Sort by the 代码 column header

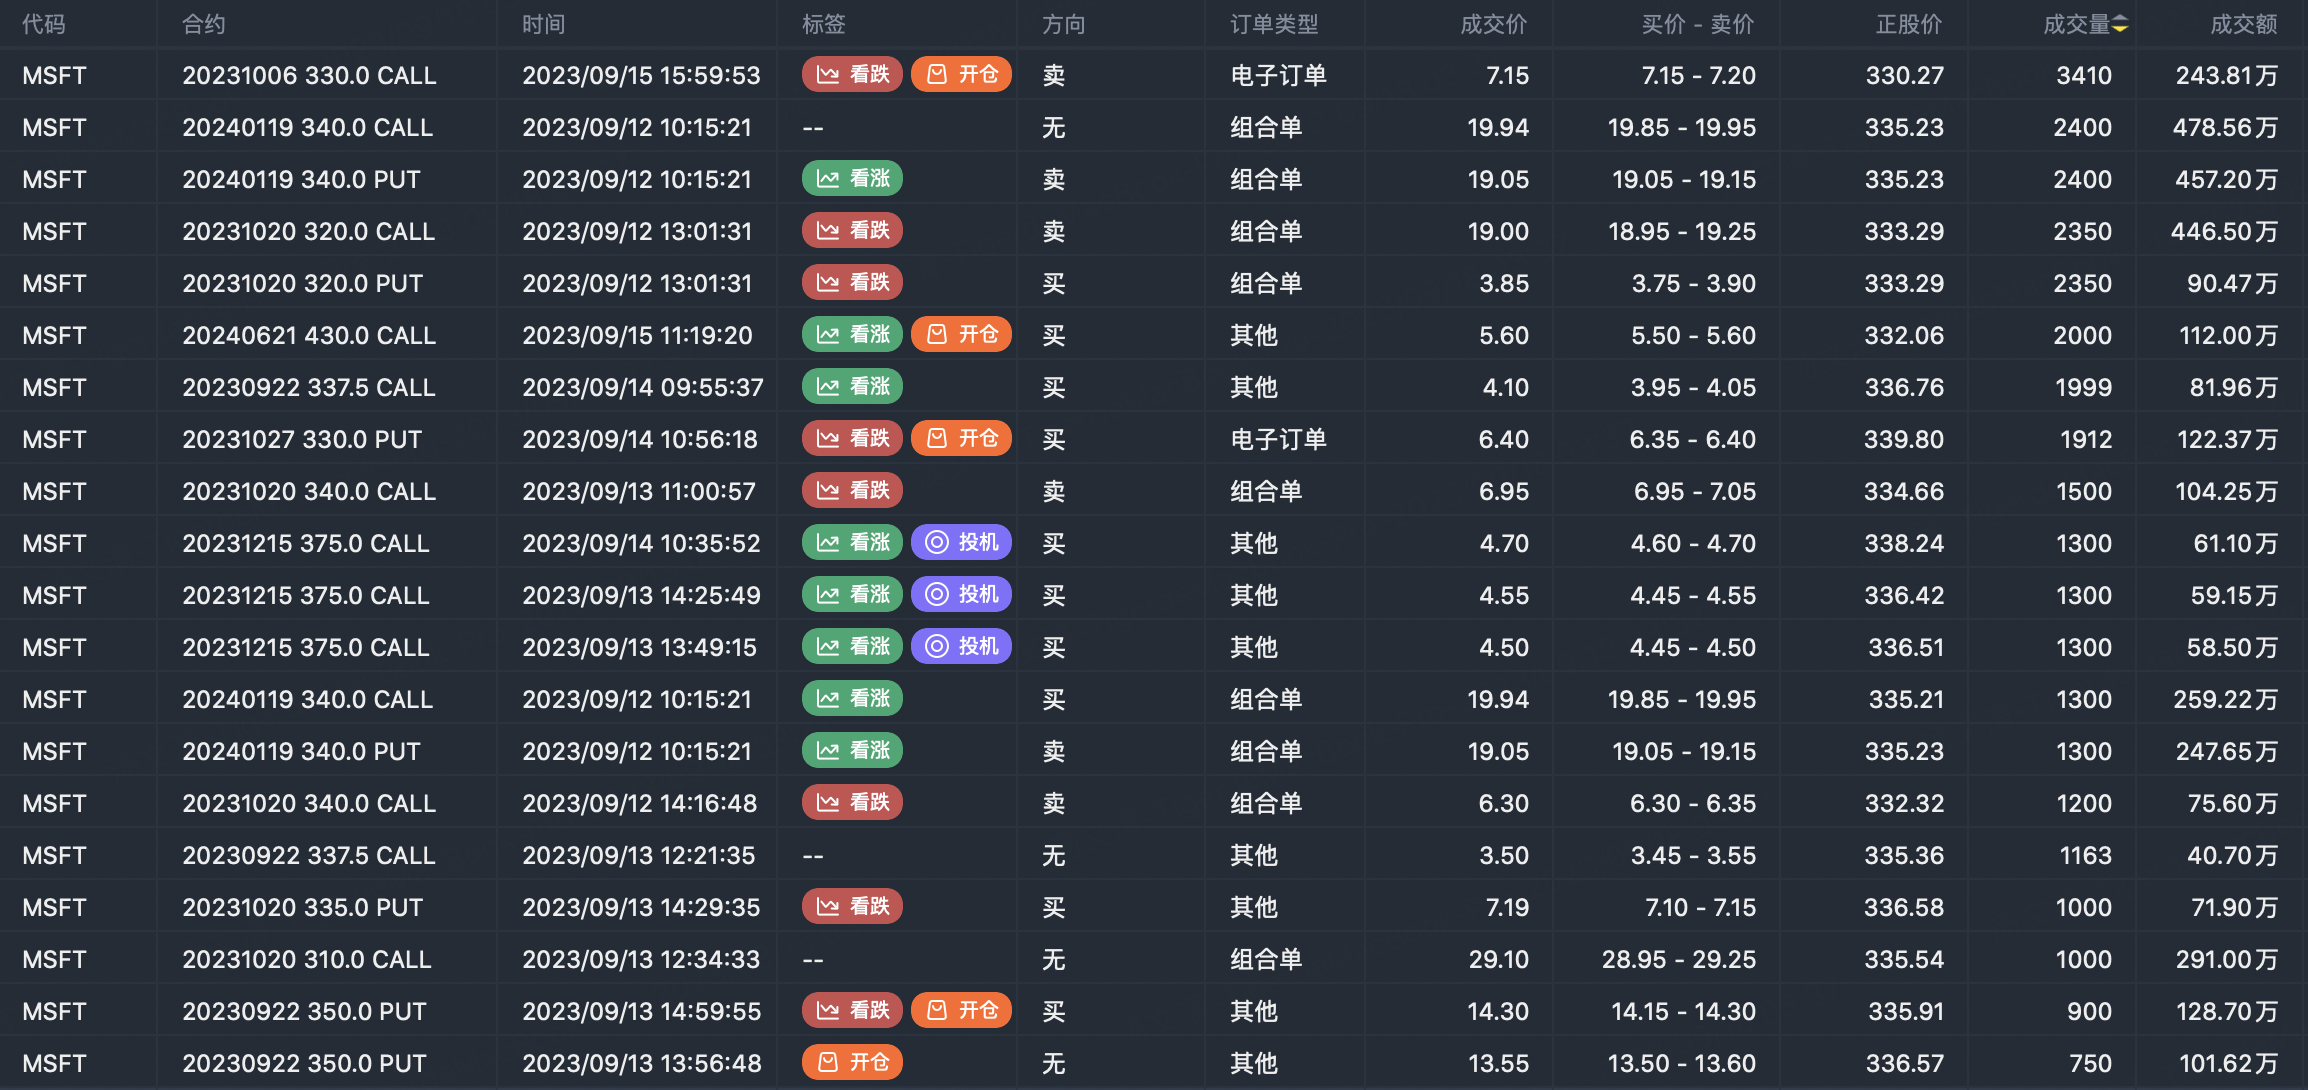tap(44, 25)
